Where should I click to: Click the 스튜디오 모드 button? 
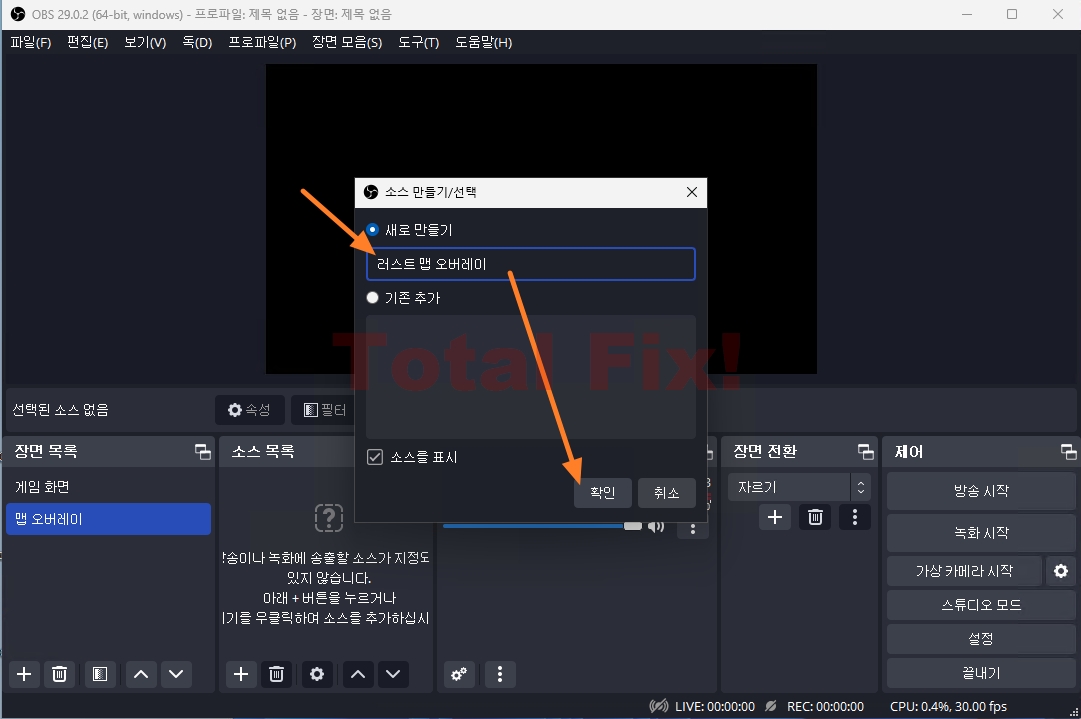[980, 605]
